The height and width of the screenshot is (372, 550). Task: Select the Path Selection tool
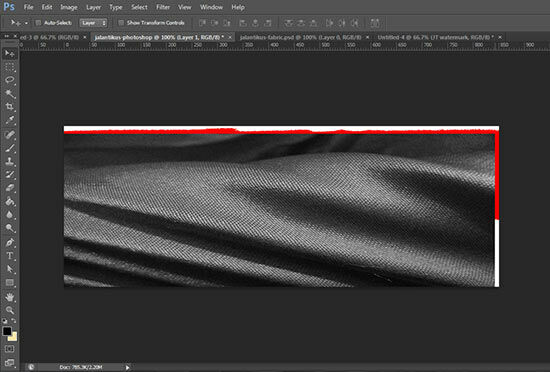coord(9,269)
